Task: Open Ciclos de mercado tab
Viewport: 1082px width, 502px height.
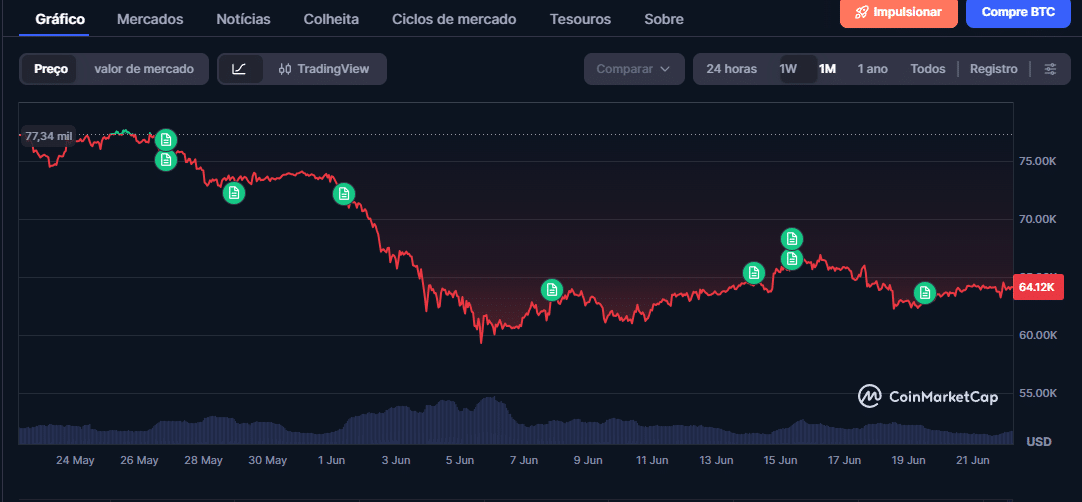Action: pyautogui.click(x=454, y=19)
